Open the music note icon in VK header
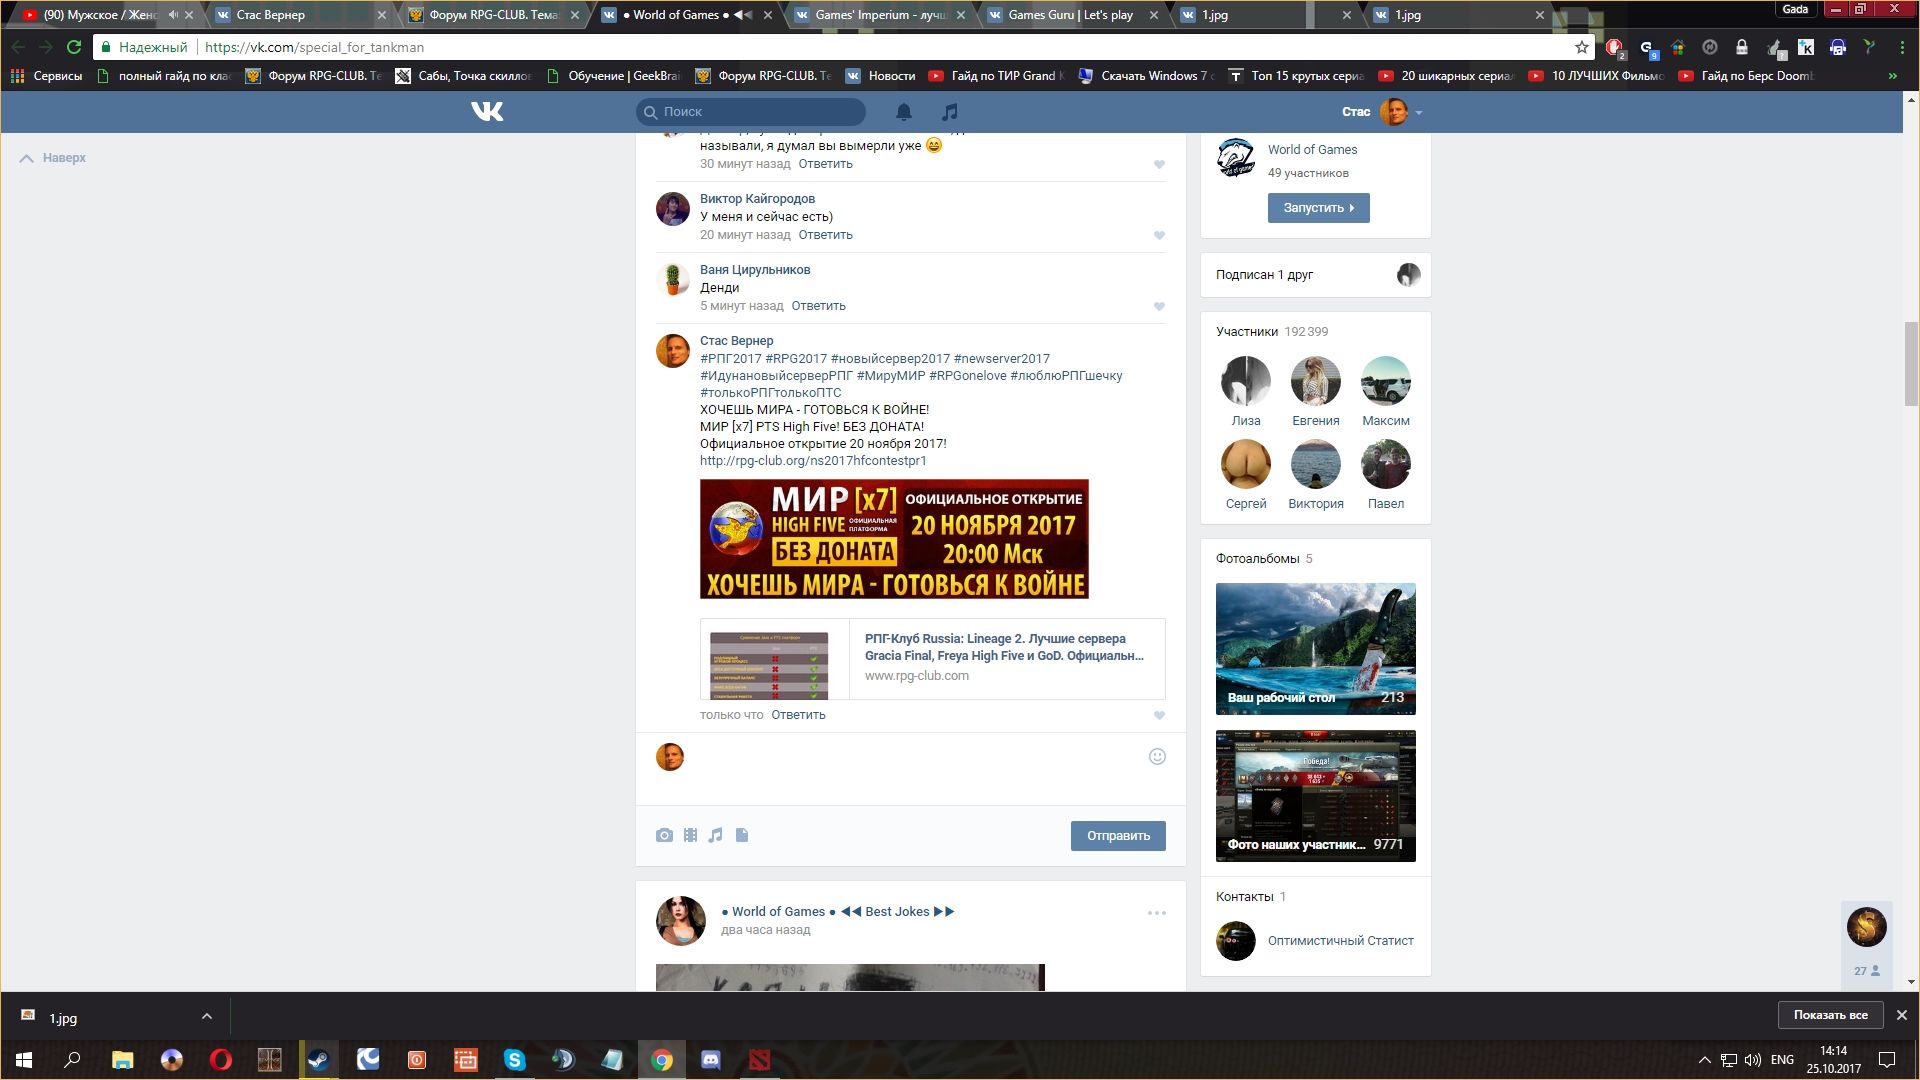Viewport: 1920px width, 1080px height. pyautogui.click(x=950, y=111)
